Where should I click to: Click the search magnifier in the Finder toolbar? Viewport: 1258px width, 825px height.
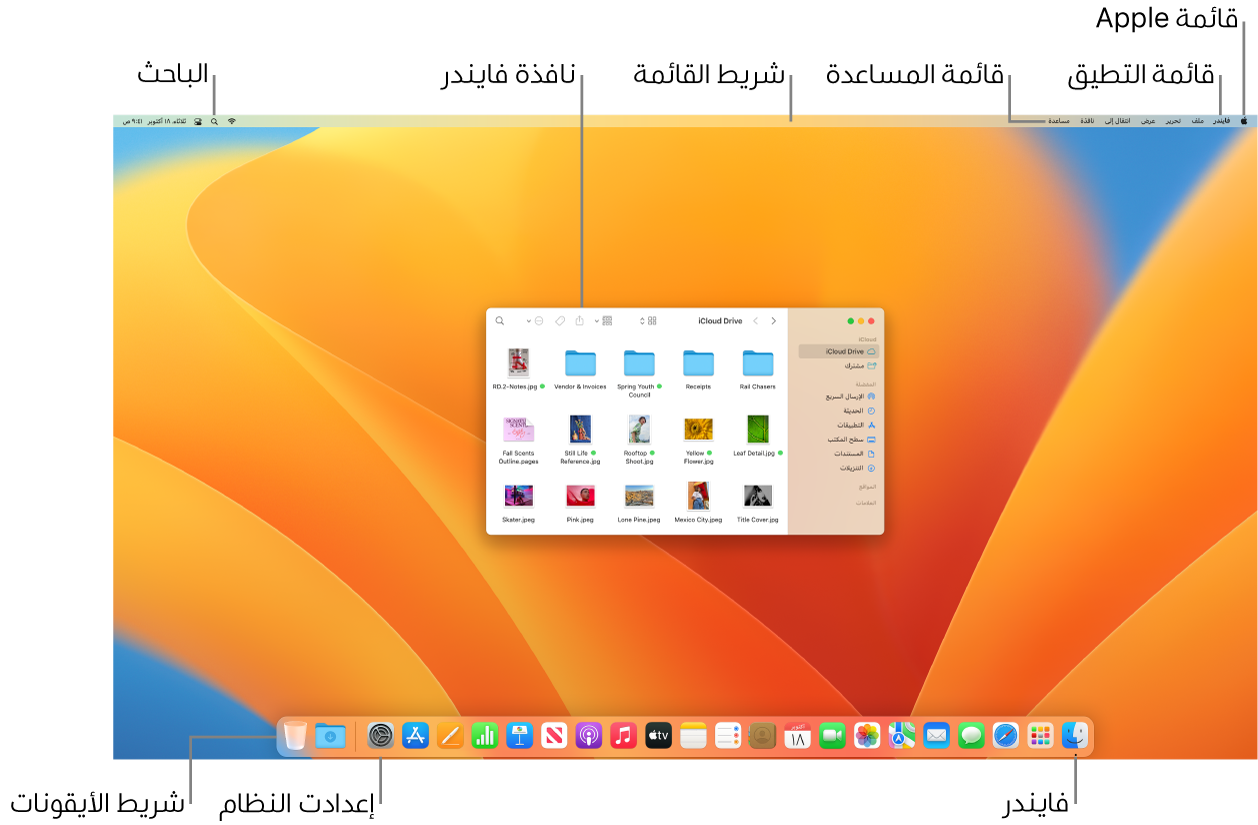pos(500,320)
